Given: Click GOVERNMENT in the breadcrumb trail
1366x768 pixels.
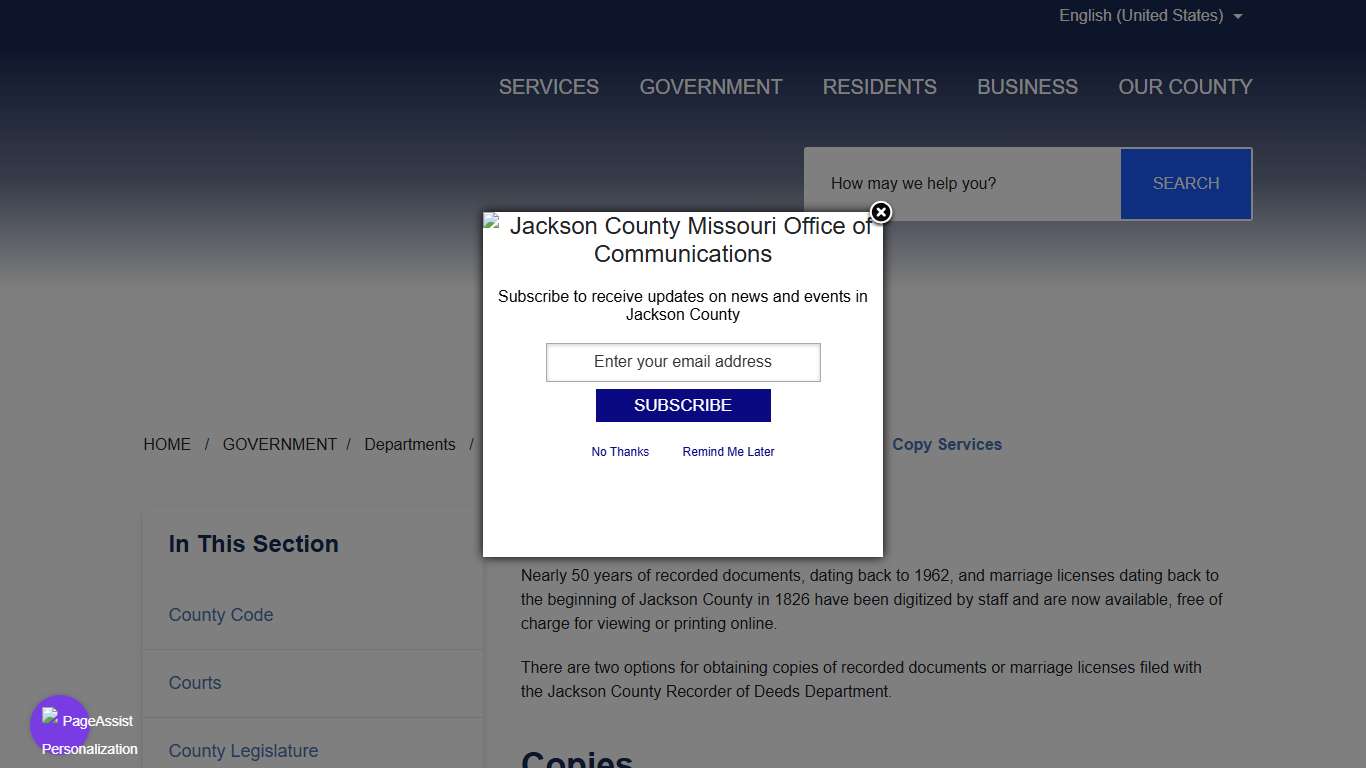Looking at the screenshot, I should pyautogui.click(x=279, y=445).
